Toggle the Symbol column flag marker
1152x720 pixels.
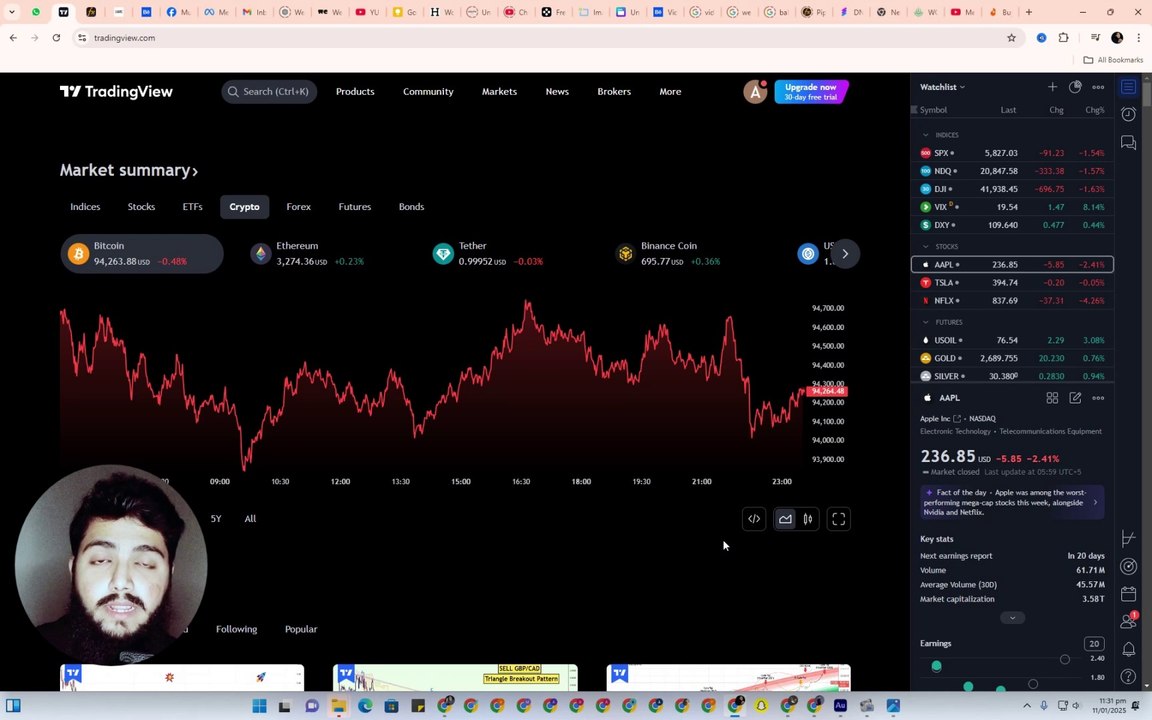tap(914, 109)
